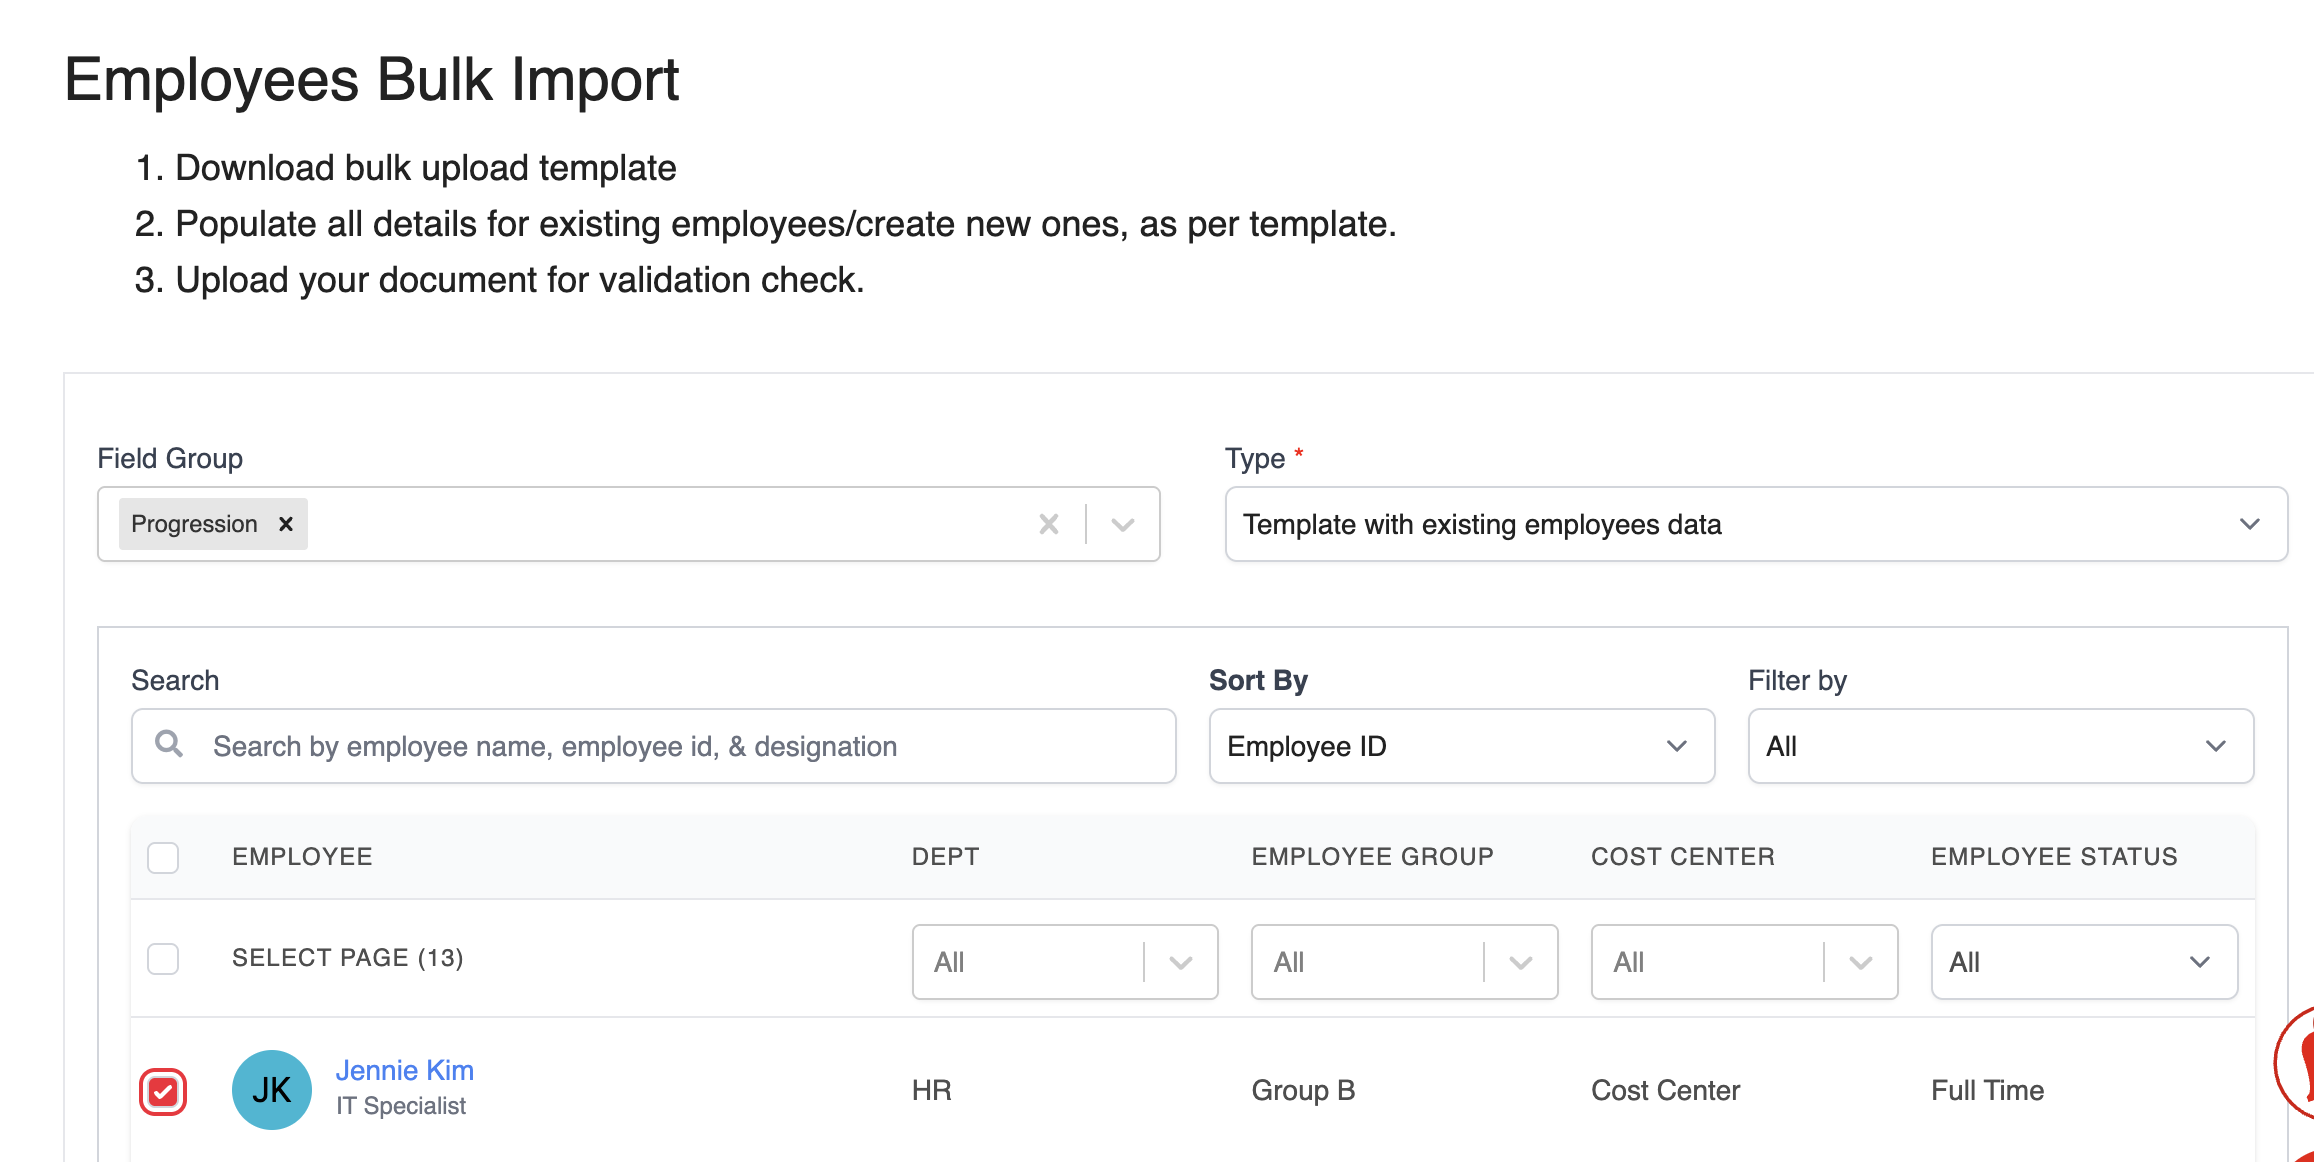Screen dimensions: 2314x1162
Task: Expand the Field Group dropdown chevron
Action: tap(1123, 524)
